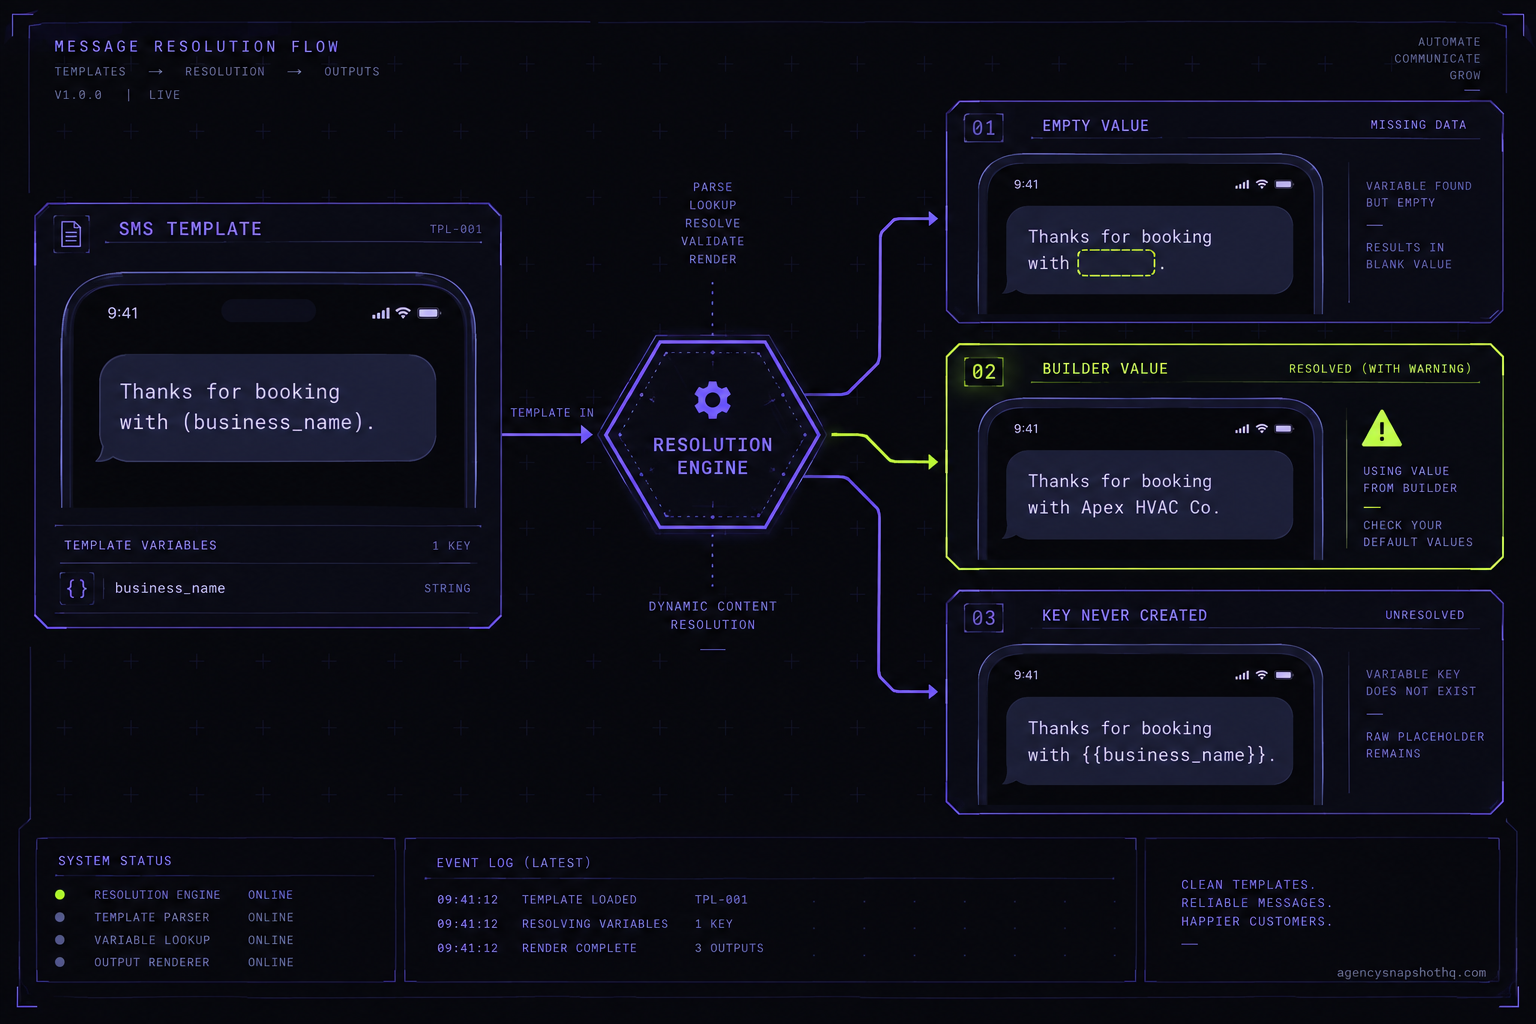Image resolution: width=1536 pixels, height=1024 pixels.
Task: Click the STRING type label
Action: click(x=447, y=588)
